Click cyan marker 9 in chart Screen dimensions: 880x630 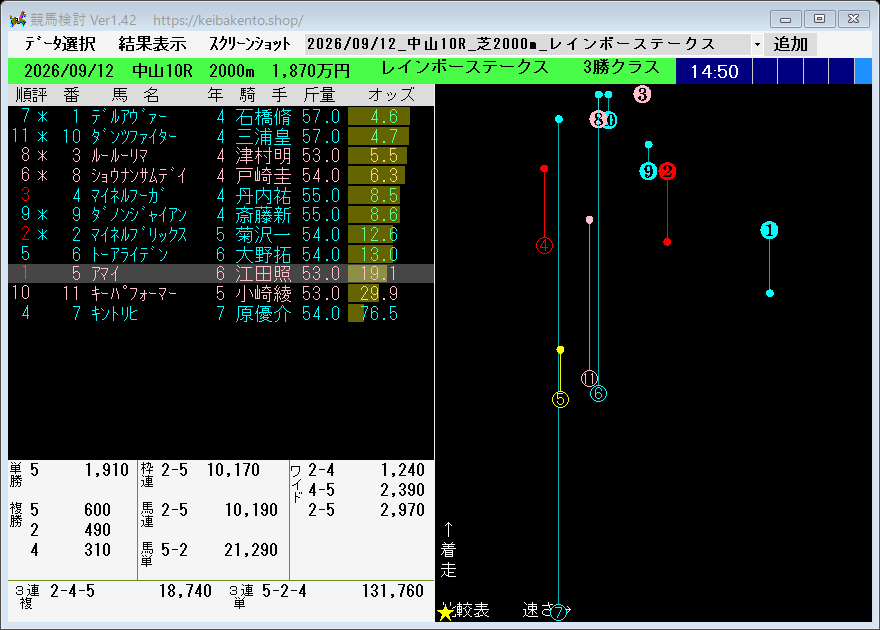click(x=648, y=171)
